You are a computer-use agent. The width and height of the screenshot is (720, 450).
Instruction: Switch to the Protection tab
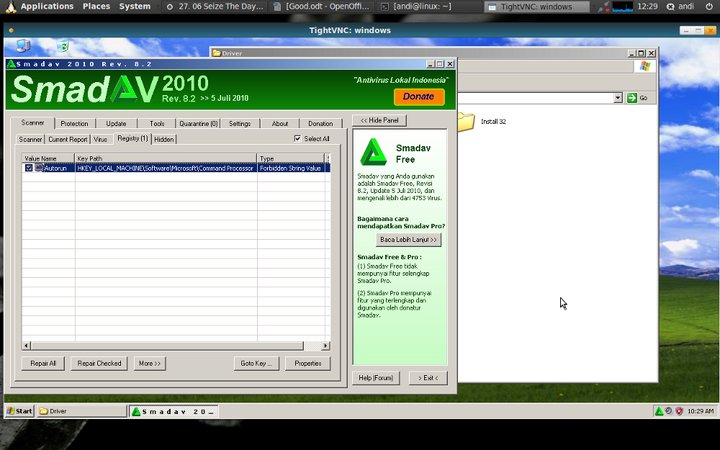74,124
